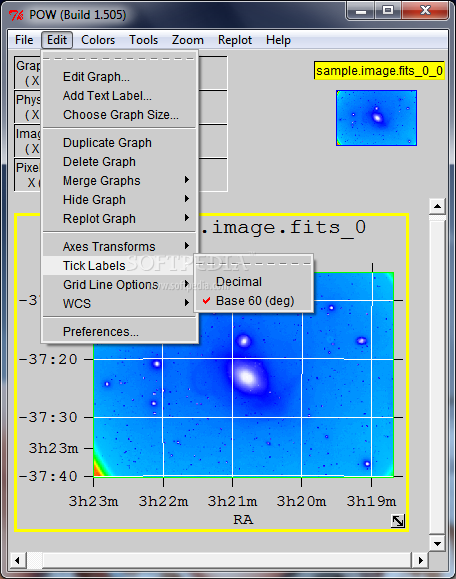Click the scroll left arrow button

pyautogui.click(x=17, y=560)
